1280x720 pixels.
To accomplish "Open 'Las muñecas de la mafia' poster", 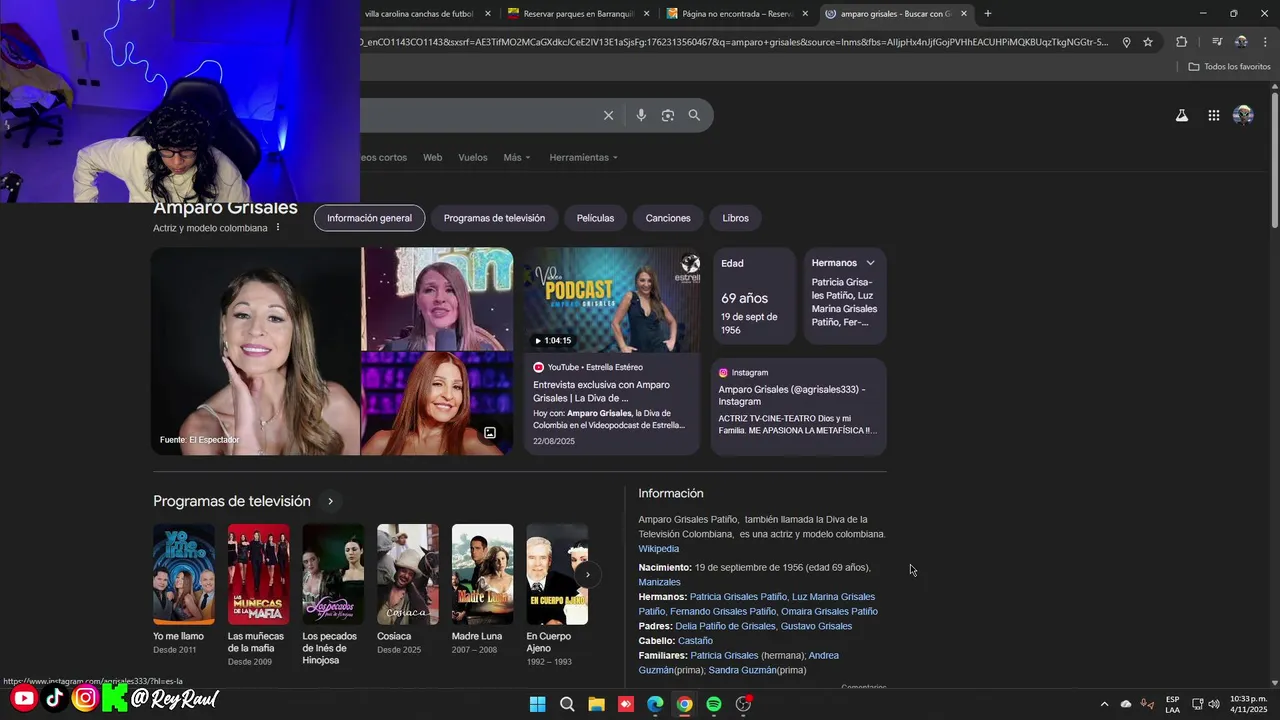I will tap(258, 574).
